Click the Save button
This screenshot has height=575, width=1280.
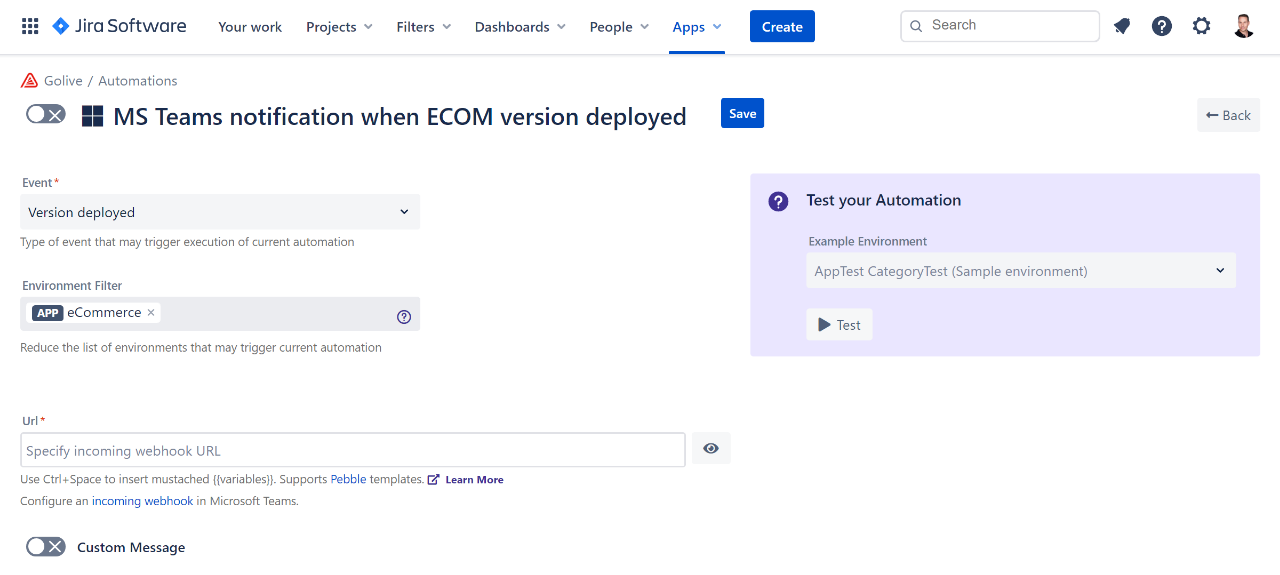742,113
